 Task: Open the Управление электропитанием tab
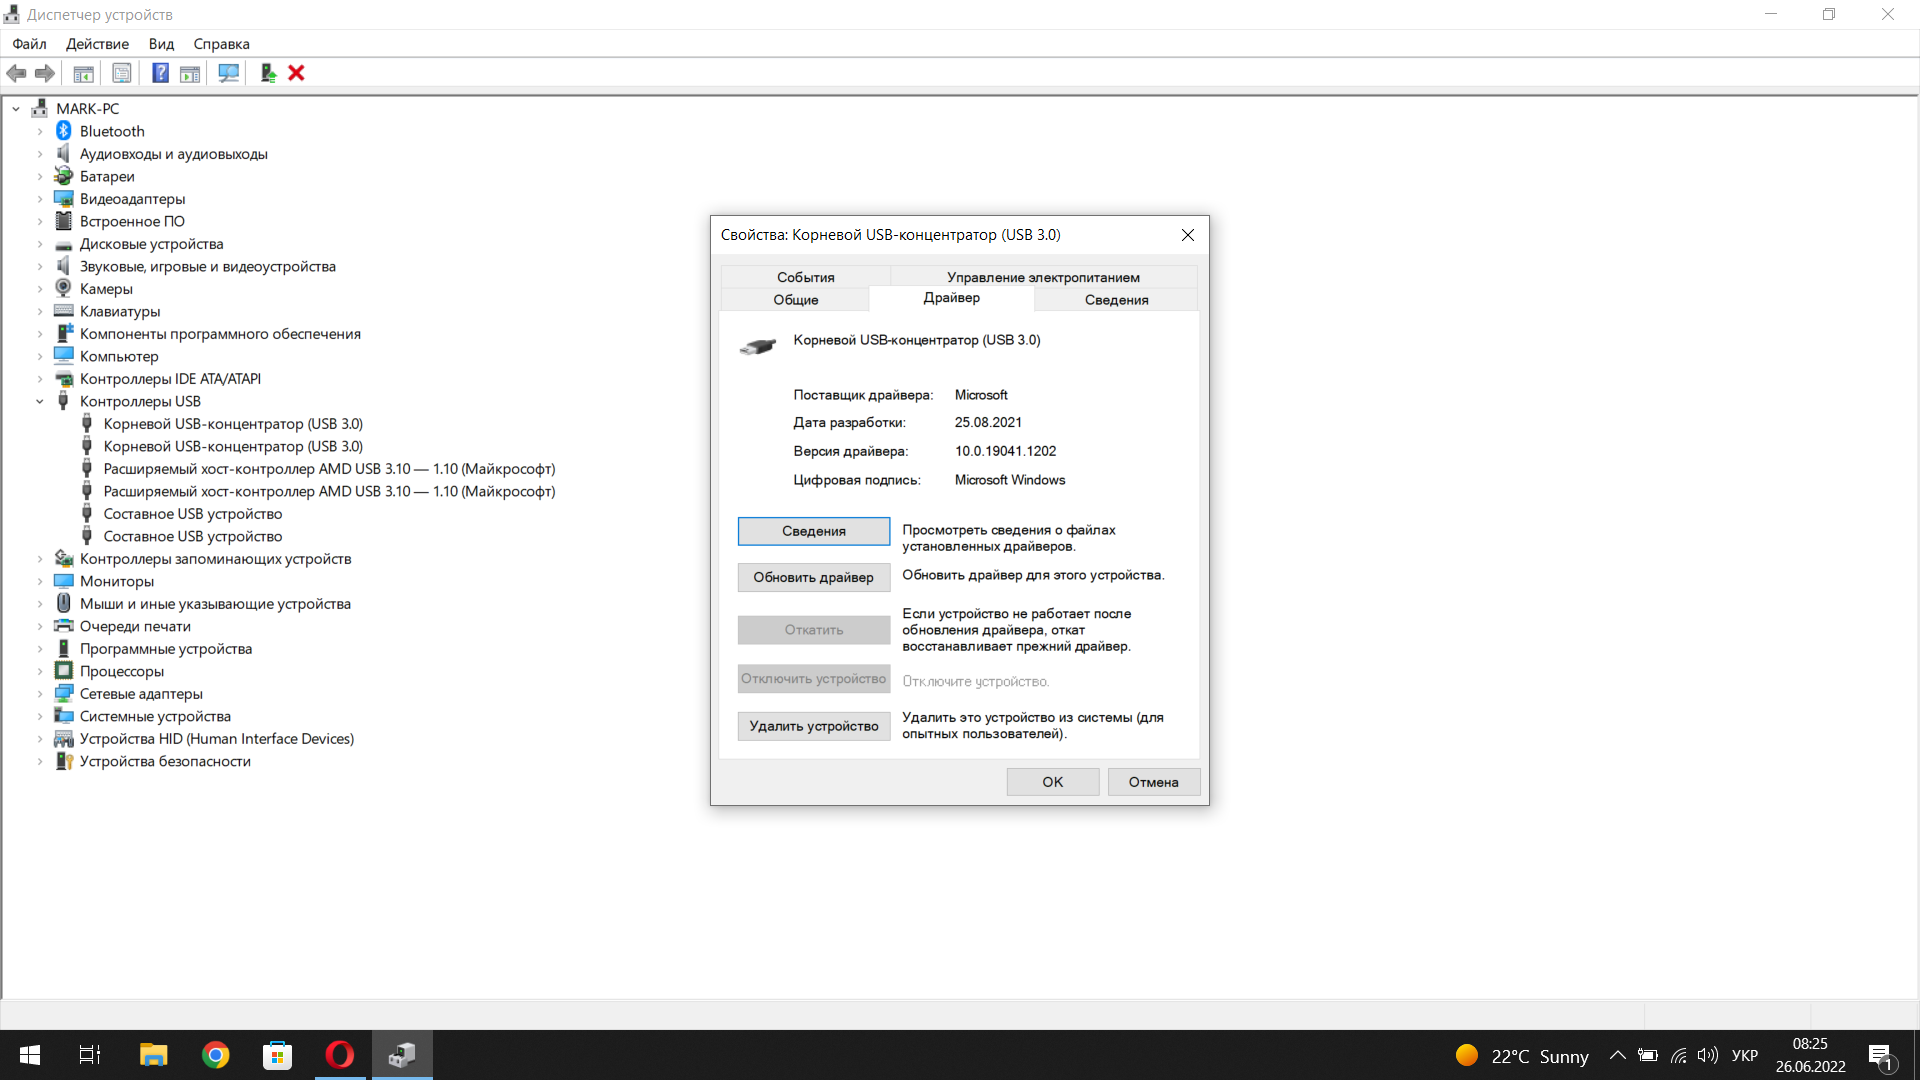pos(1042,277)
